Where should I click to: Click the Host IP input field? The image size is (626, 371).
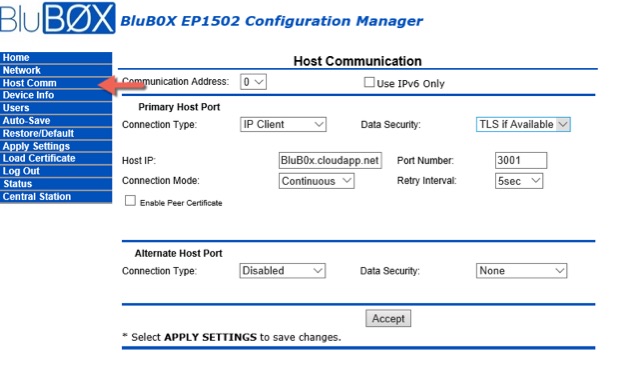click(330, 161)
